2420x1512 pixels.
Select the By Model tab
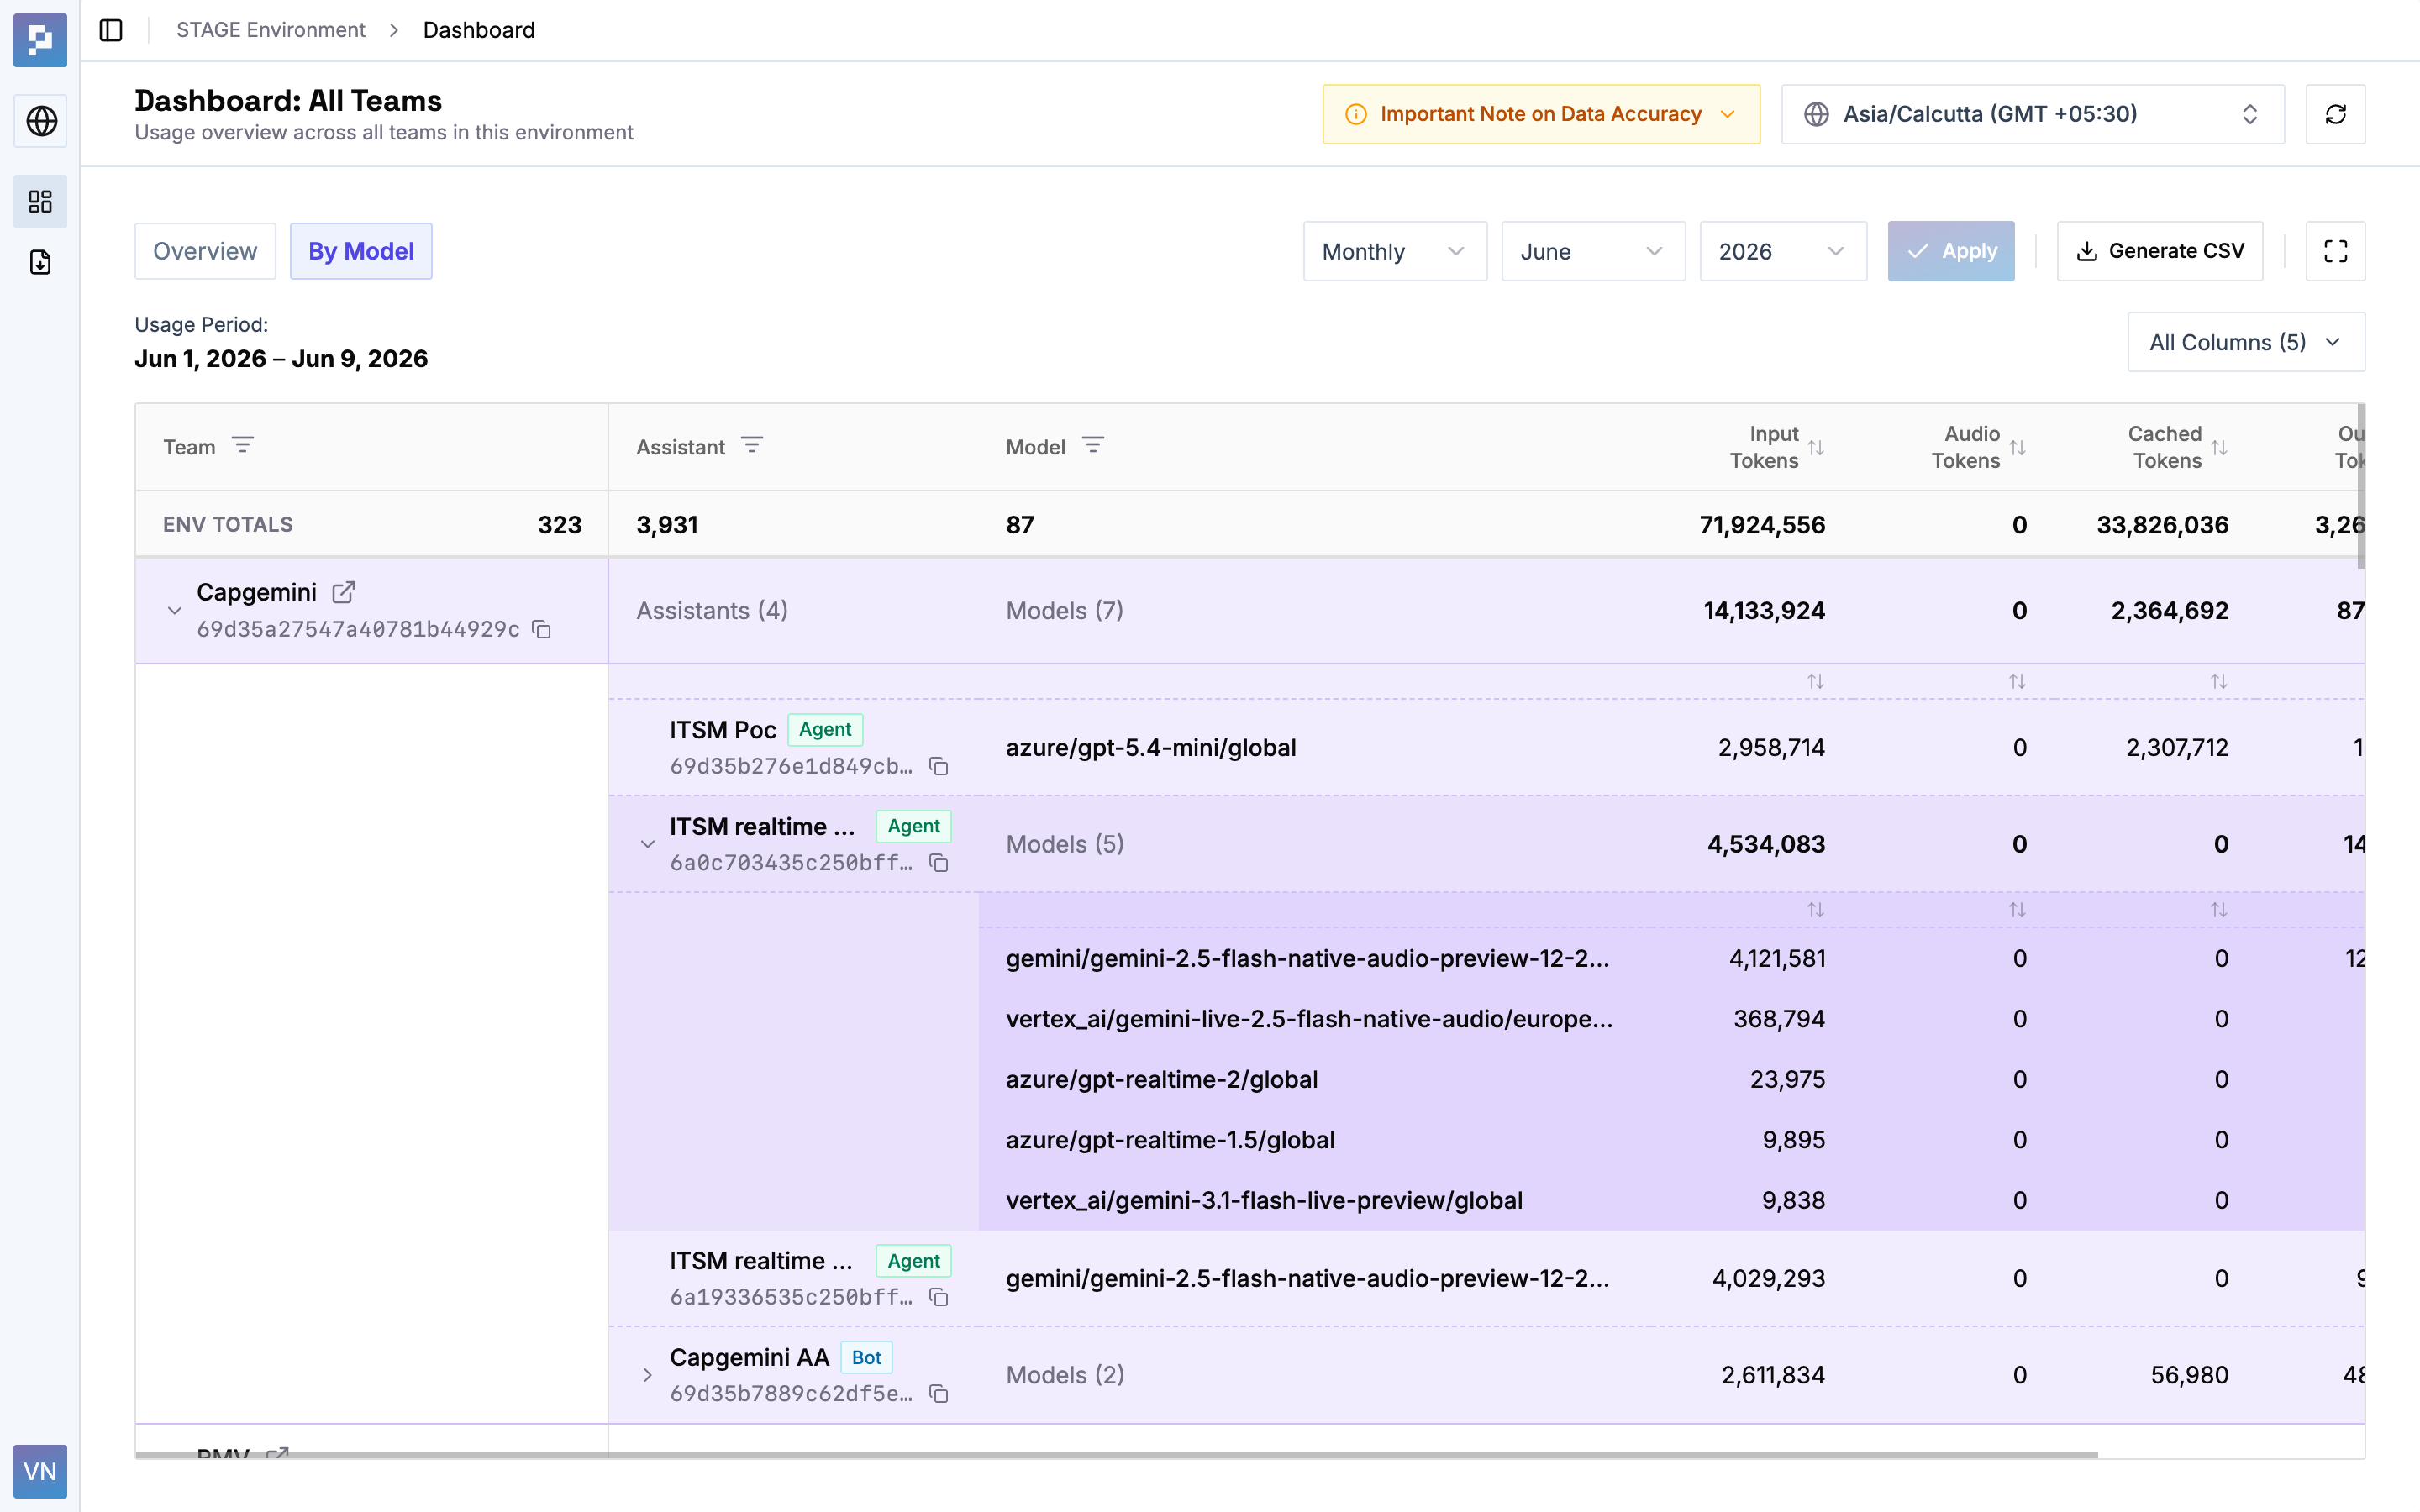(361, 251)
